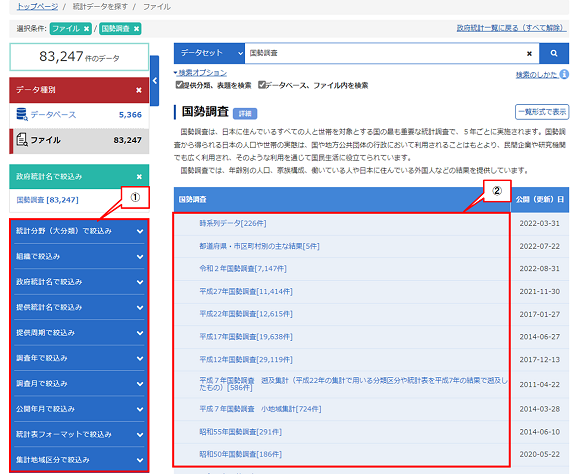Expand 公開年月で絞込み filter
This screenshot has height=474, width=581.
[79, 409]
